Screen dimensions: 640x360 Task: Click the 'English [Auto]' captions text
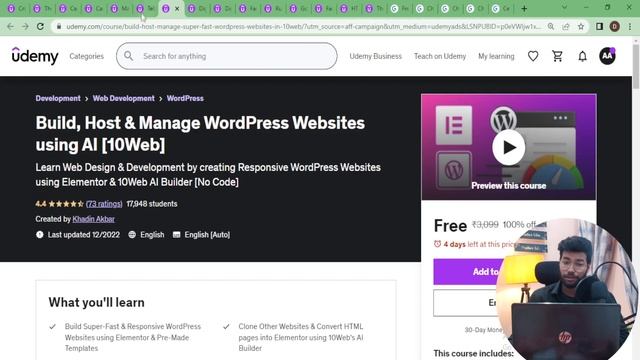coord(207,235)
